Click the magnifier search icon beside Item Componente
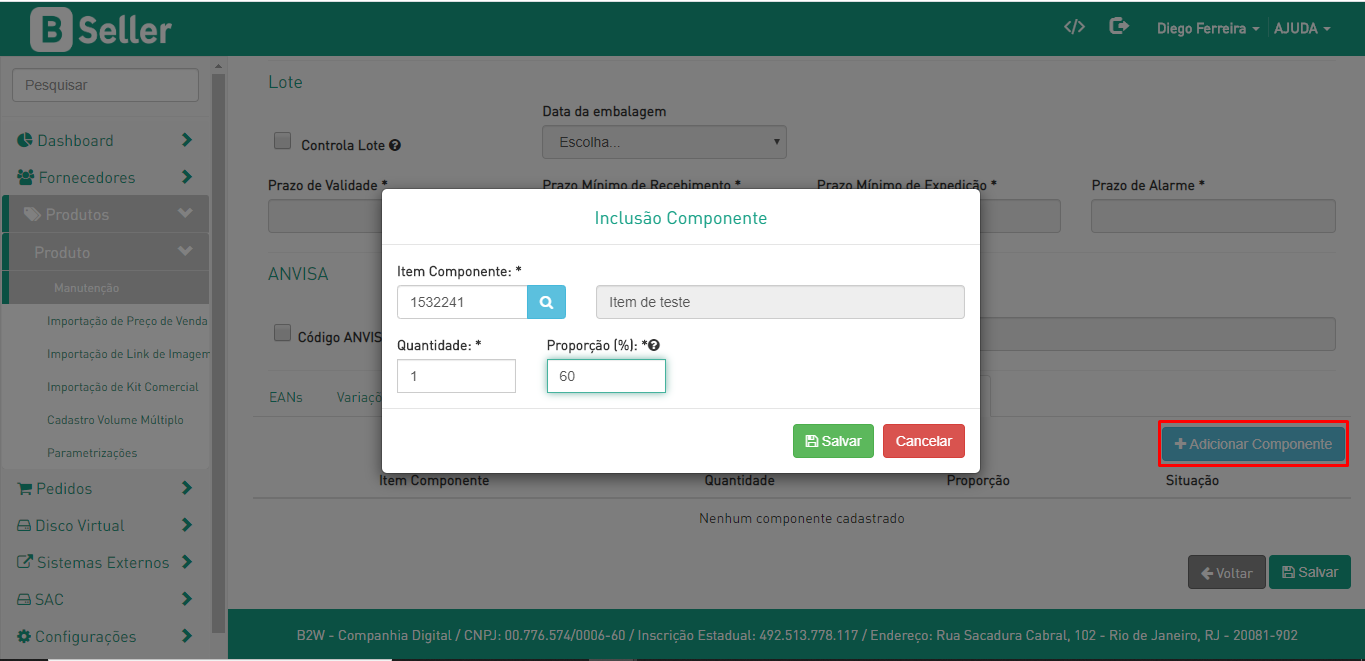Screen dimensions: 1365x661 coord(546,302)
